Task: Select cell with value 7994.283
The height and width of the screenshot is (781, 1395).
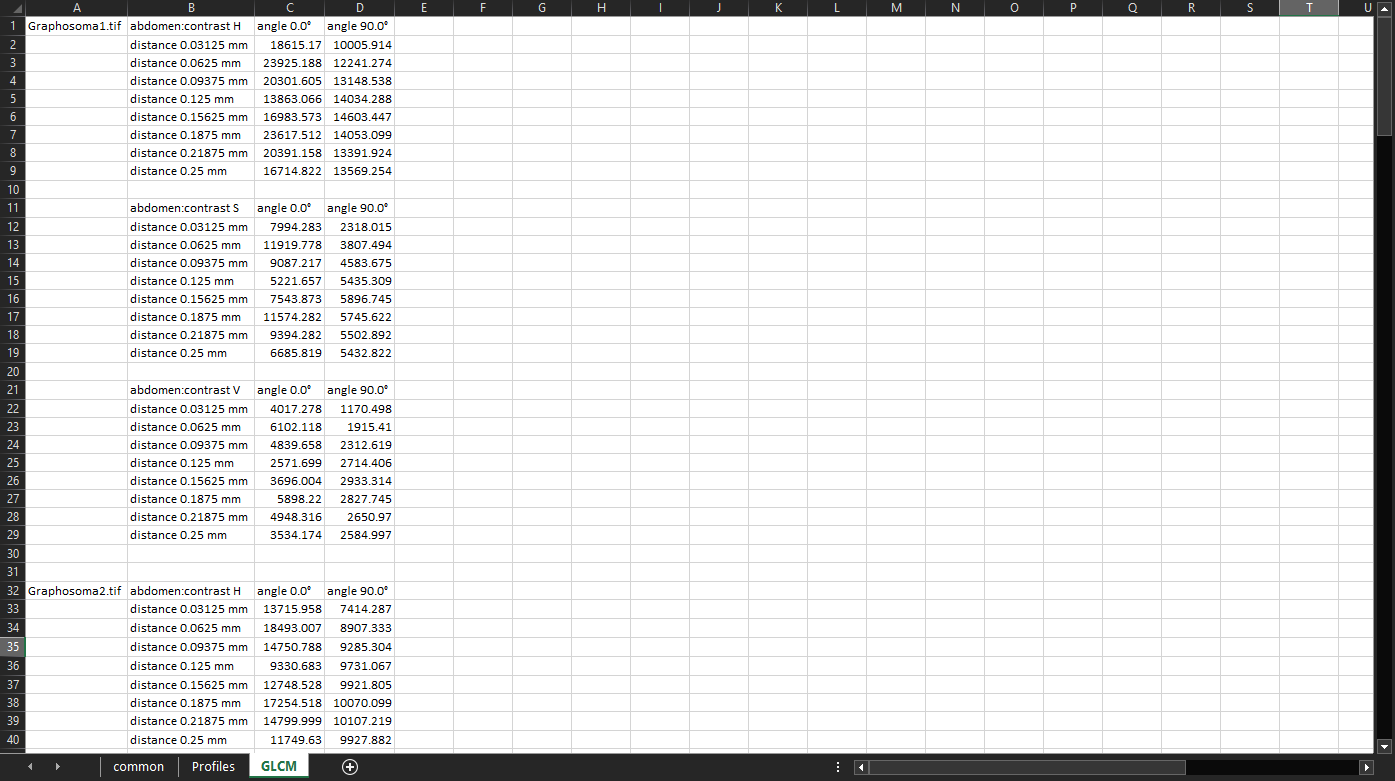Action: tap(289, 227)
